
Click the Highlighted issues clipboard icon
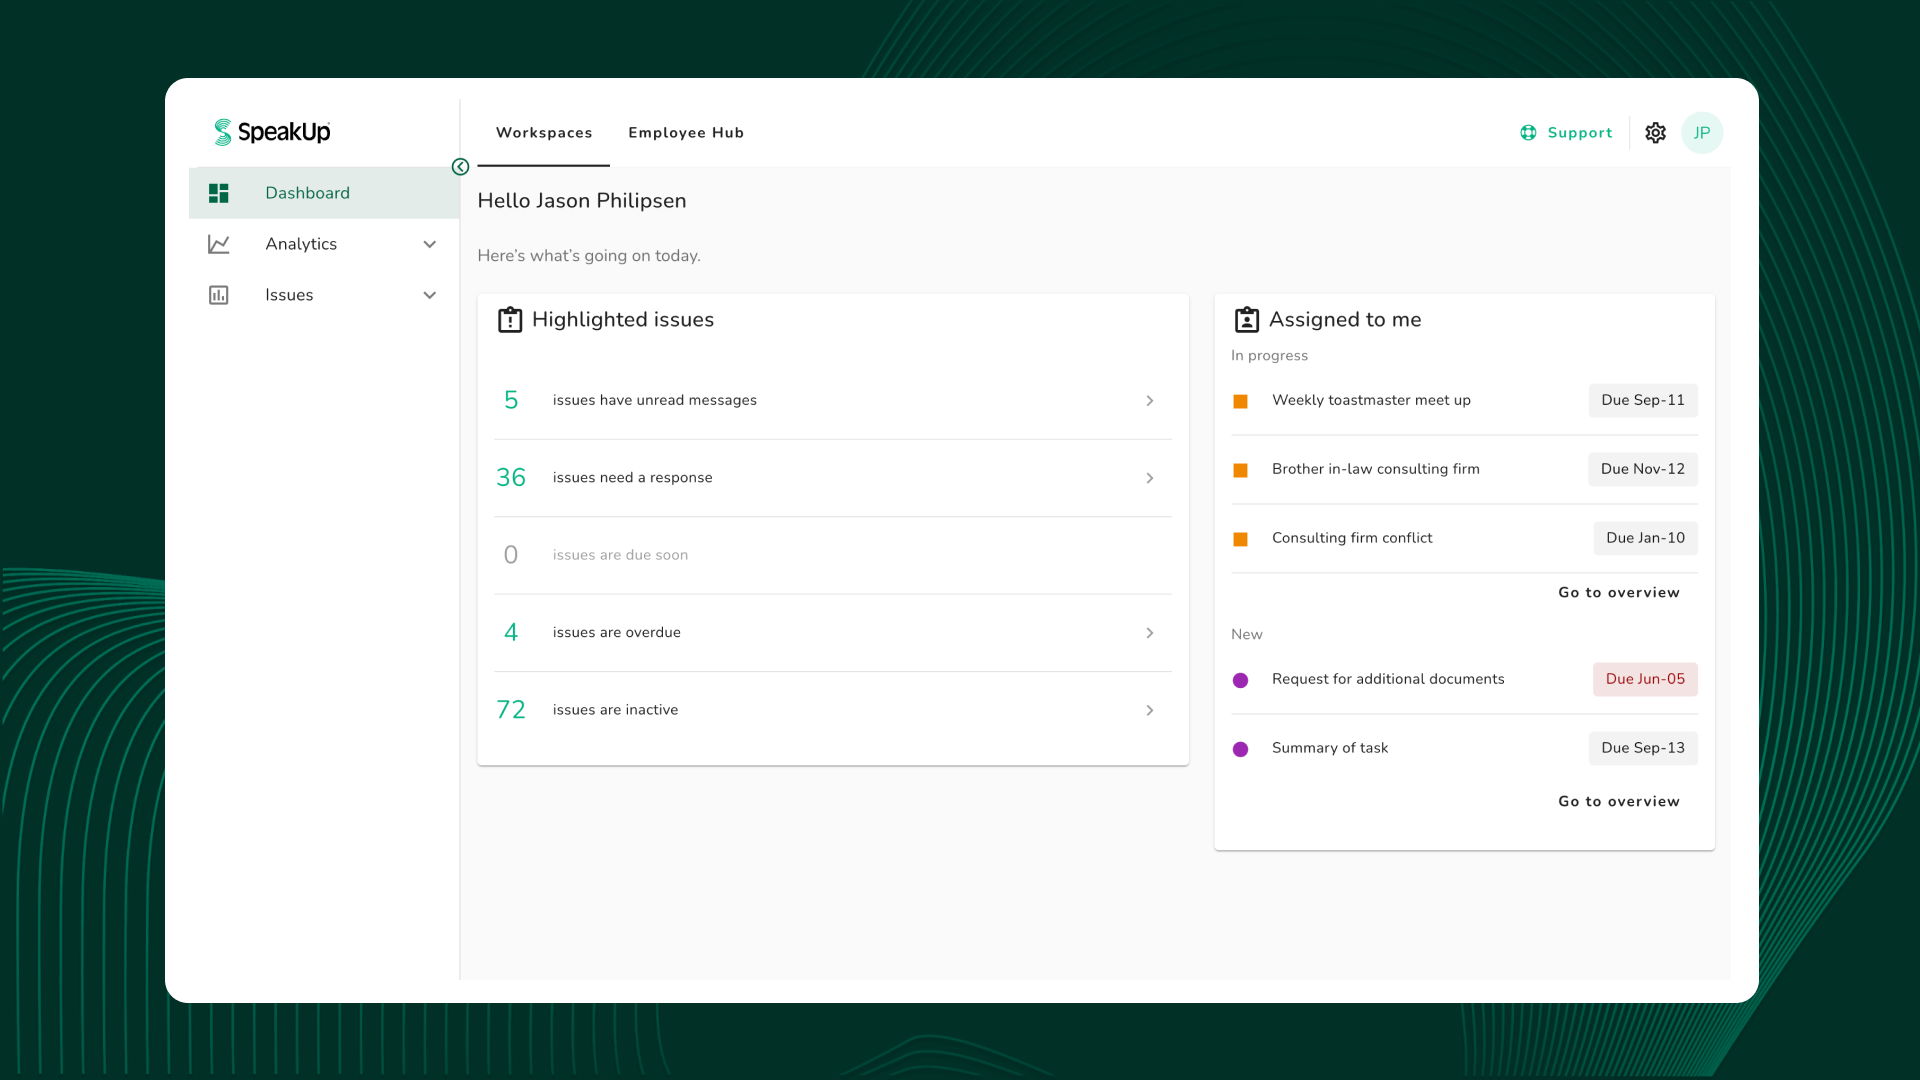pyautogui.click(x=510, y=320)
